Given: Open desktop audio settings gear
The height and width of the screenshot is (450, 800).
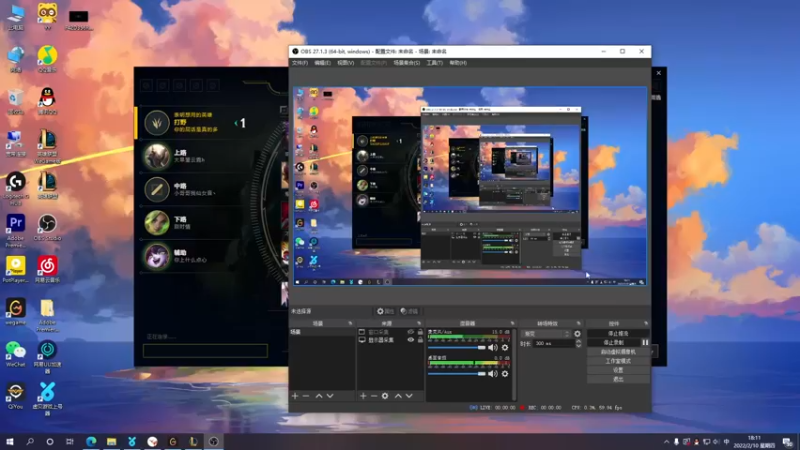Looking at the screenshot, I should 505,374.
